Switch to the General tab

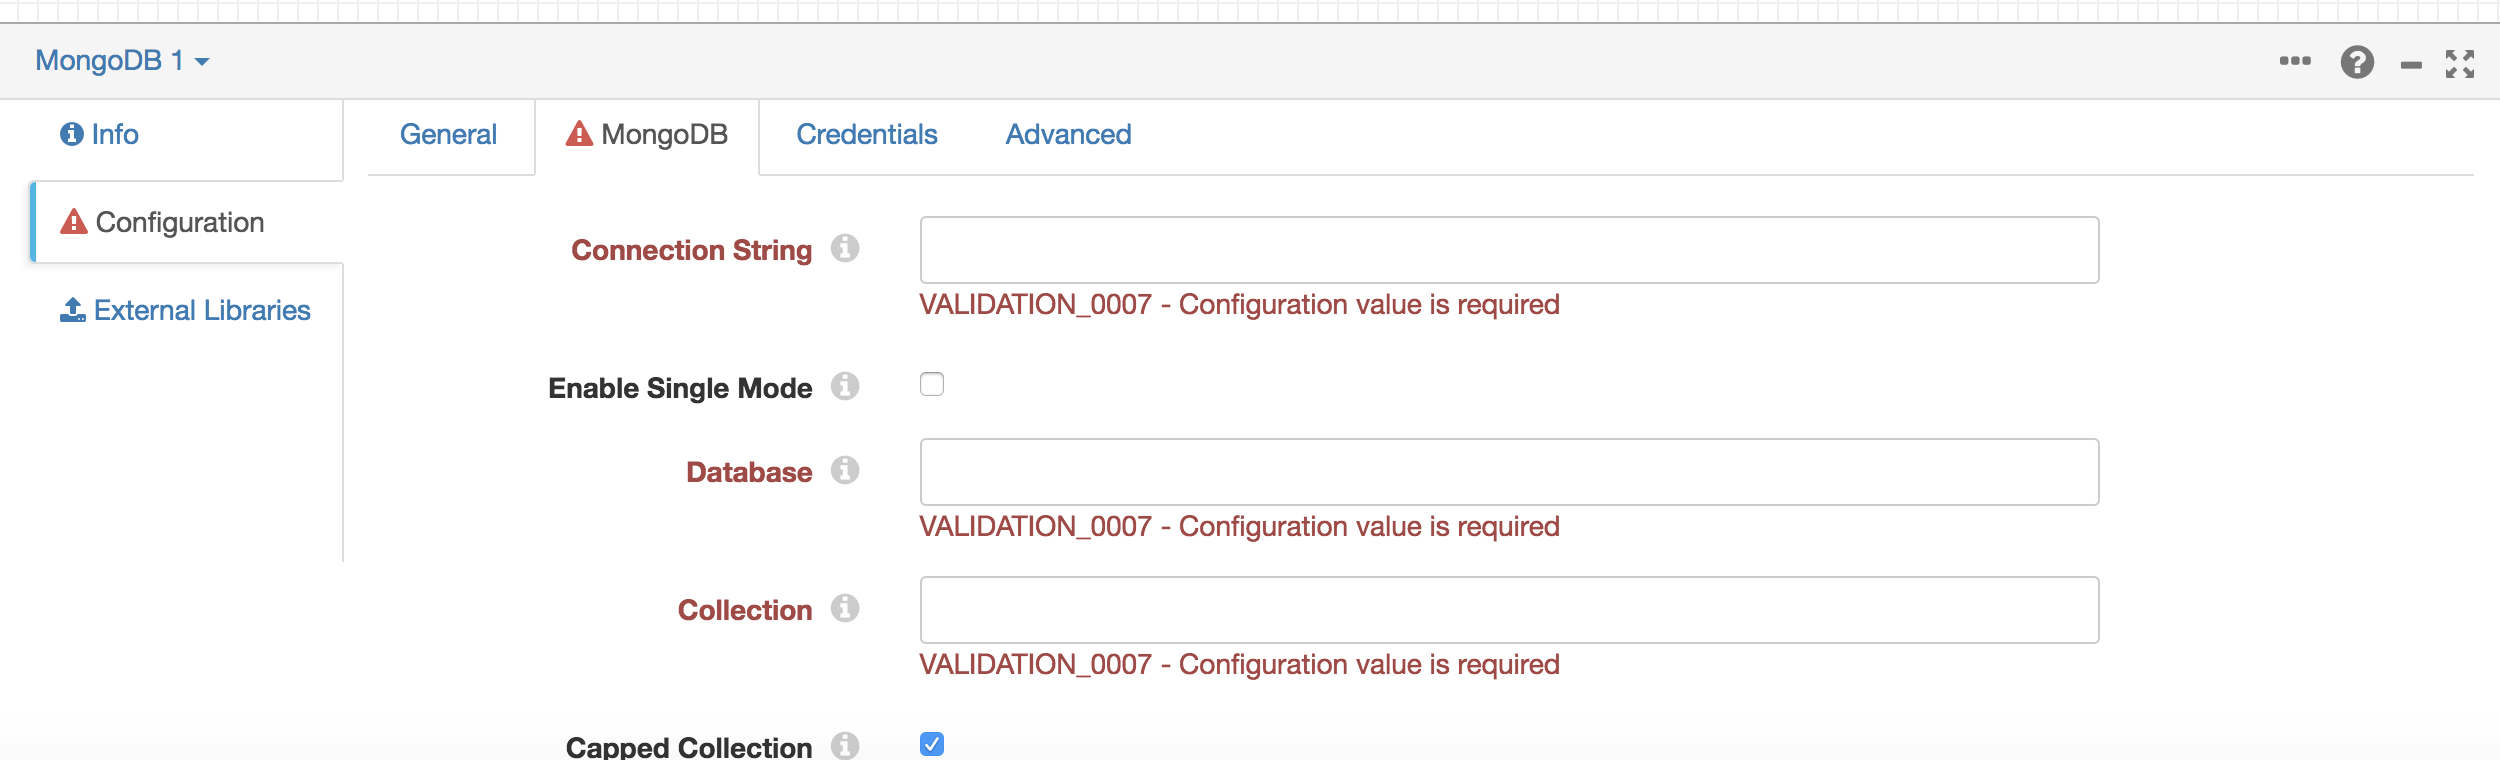pyautogui.click(x=448, y=135)
